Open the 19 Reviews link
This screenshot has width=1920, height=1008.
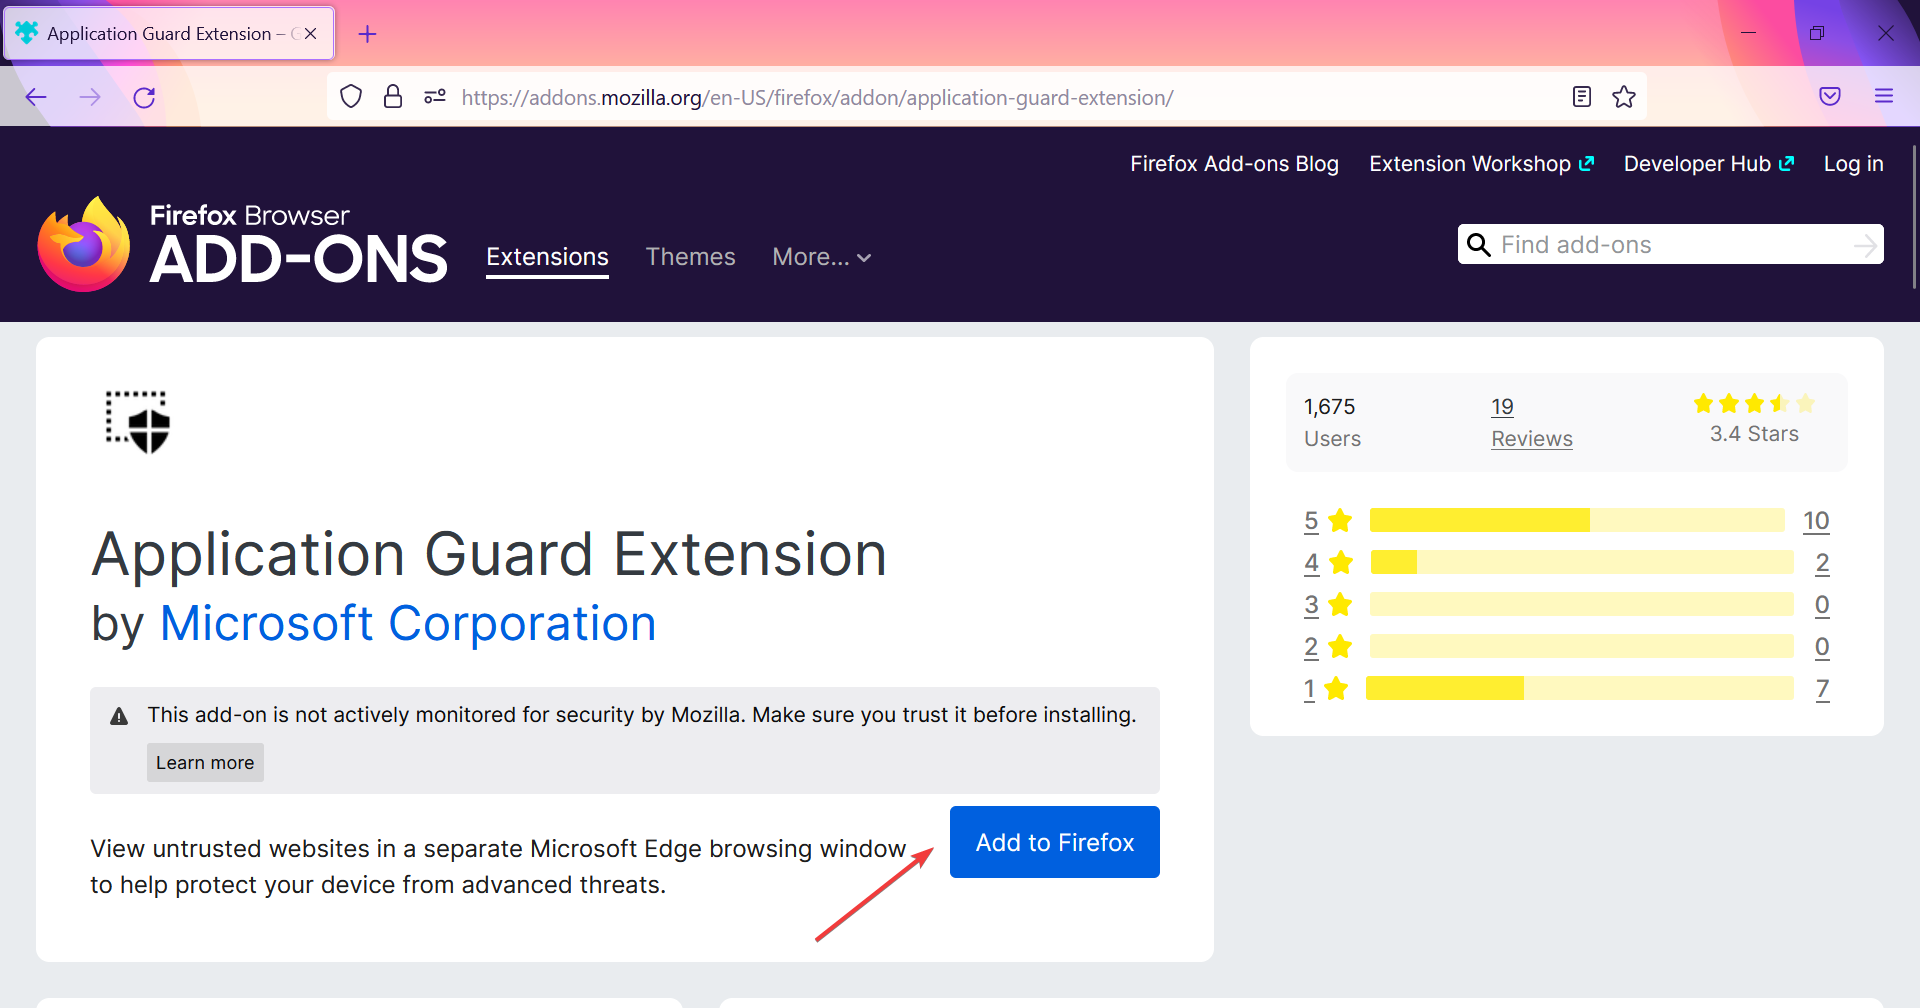[x=1531, y=422]
